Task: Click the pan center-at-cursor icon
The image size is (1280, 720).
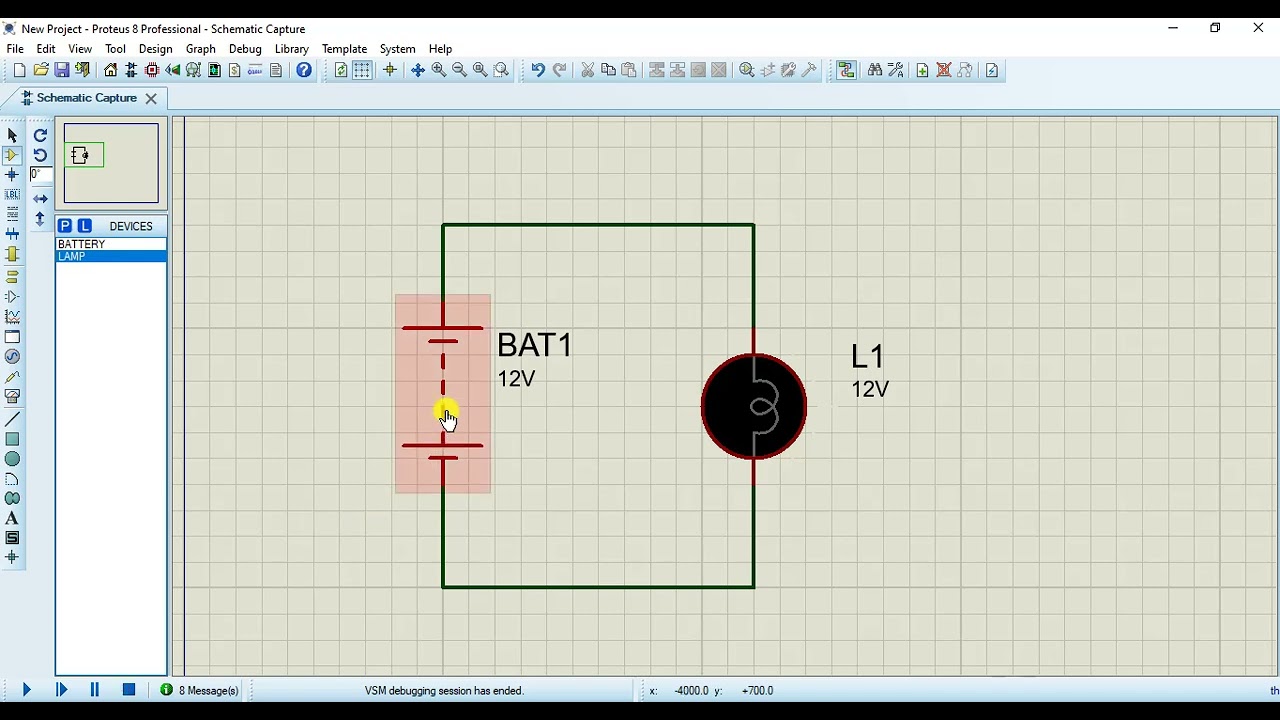Action: point(418,70)
